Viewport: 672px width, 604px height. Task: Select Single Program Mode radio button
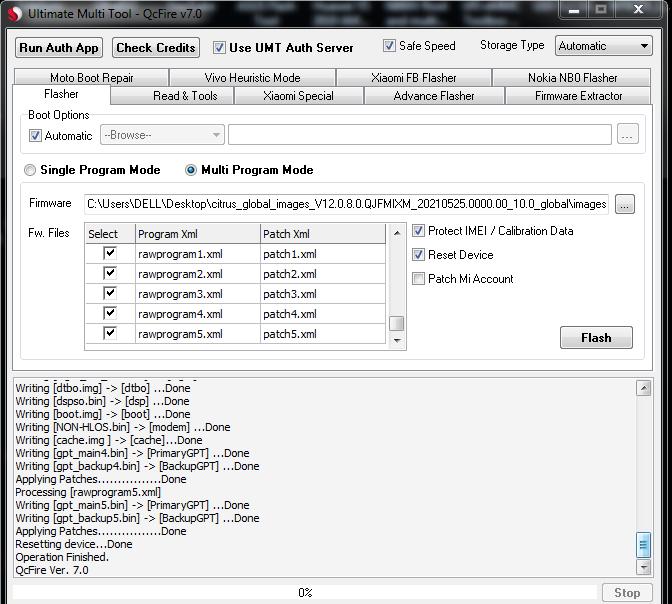[x=30, y=170]
